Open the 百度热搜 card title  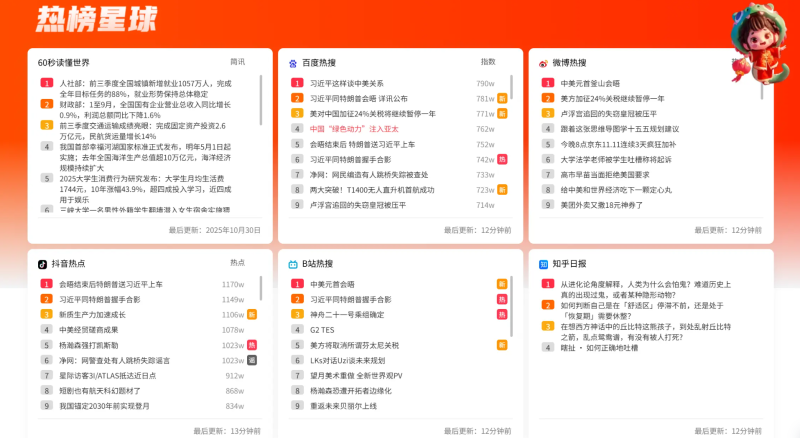tap(319, 63)
